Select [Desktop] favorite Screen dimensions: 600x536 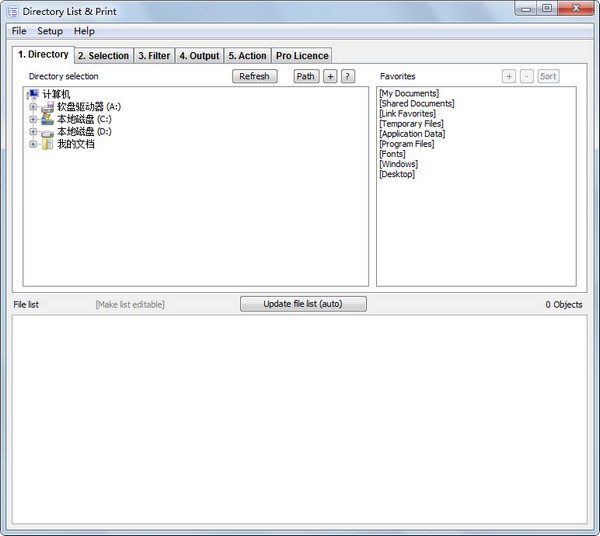click(397, 174)
